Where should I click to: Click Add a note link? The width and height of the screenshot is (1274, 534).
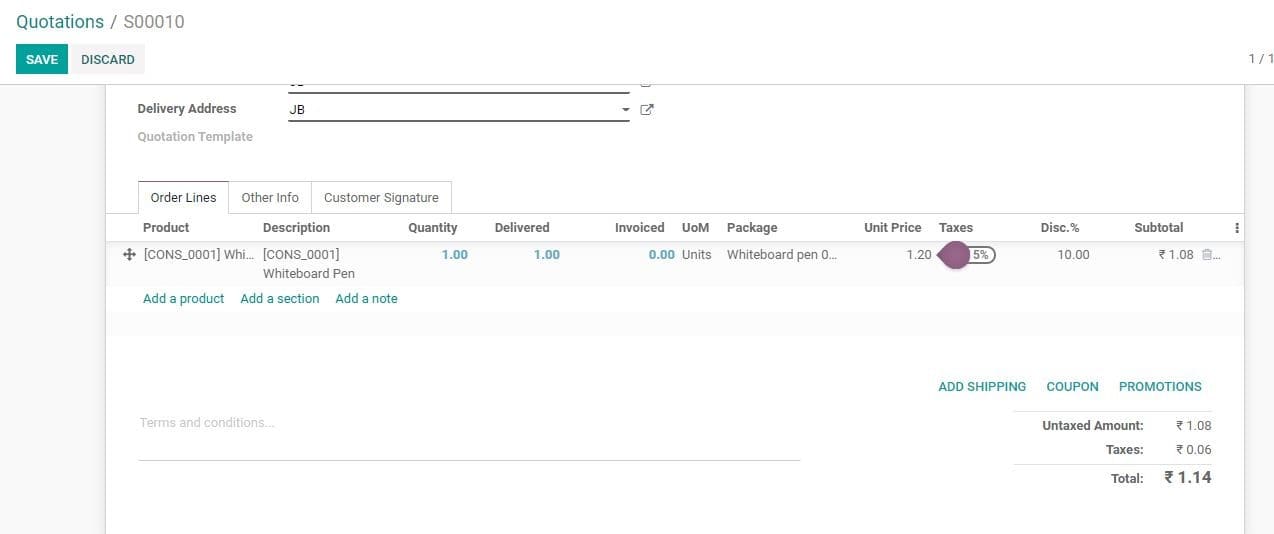click(x=366, y=299)
